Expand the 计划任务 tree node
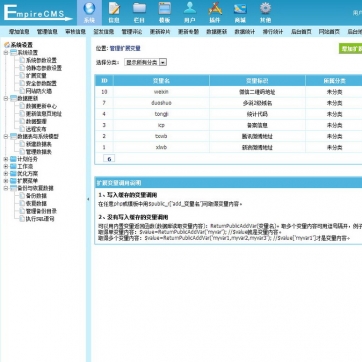Viewport: 362px width, 362px height. (6, 159)
